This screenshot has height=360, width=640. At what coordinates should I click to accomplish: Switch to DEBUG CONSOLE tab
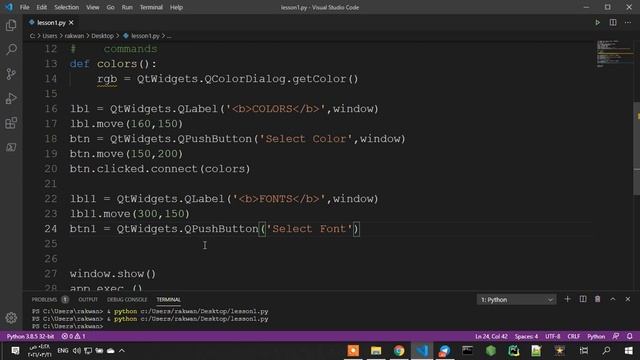click(x=127, y=300)
